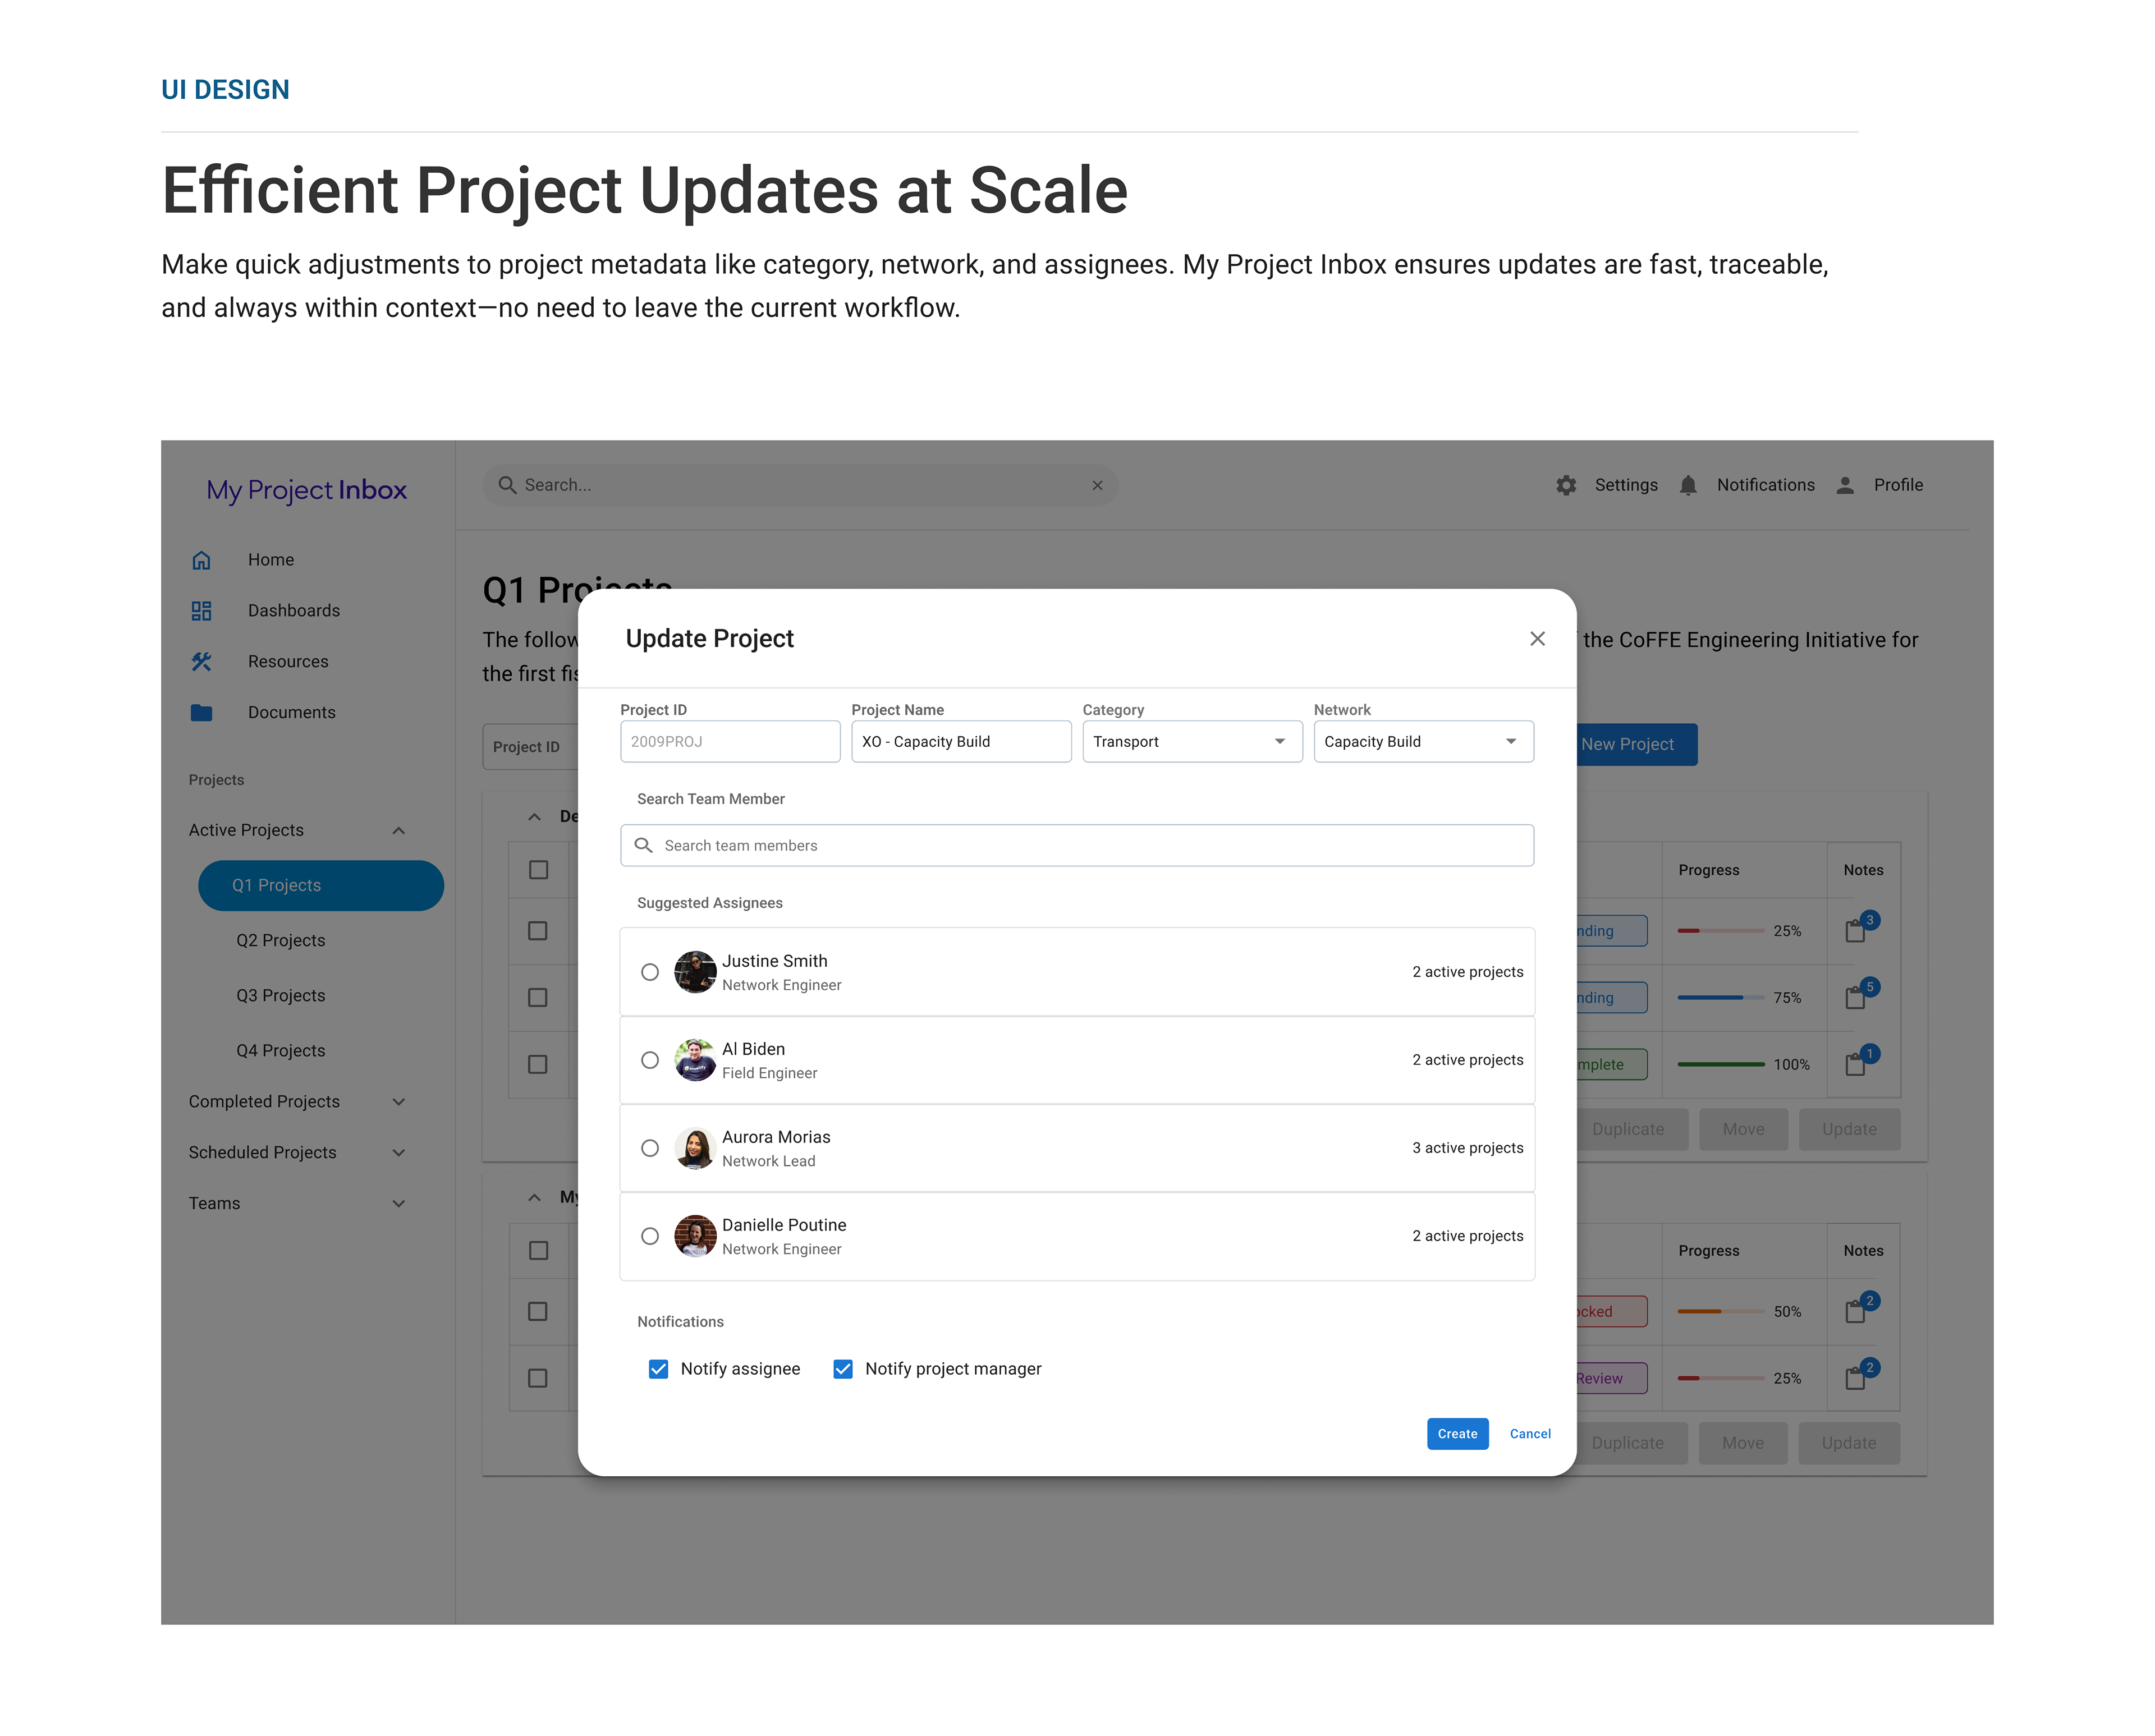The height and width of the screenshot is (1736, 2155).
Task: Click the 75% progress bar
Action: tap(1721, 998)
